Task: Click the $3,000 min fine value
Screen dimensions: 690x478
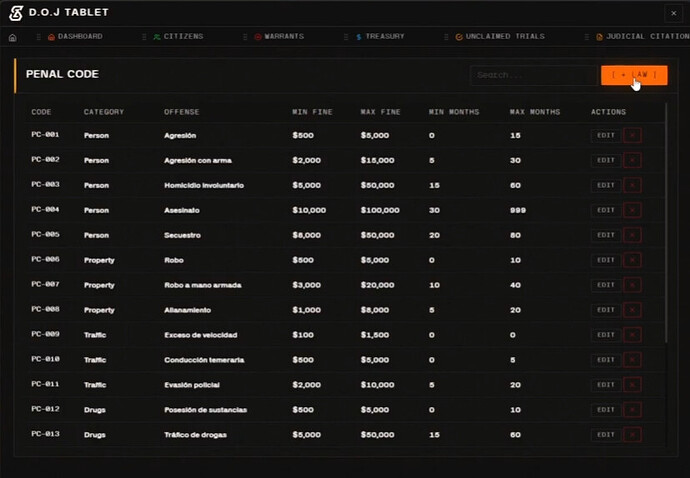Action: coord(307,285)
